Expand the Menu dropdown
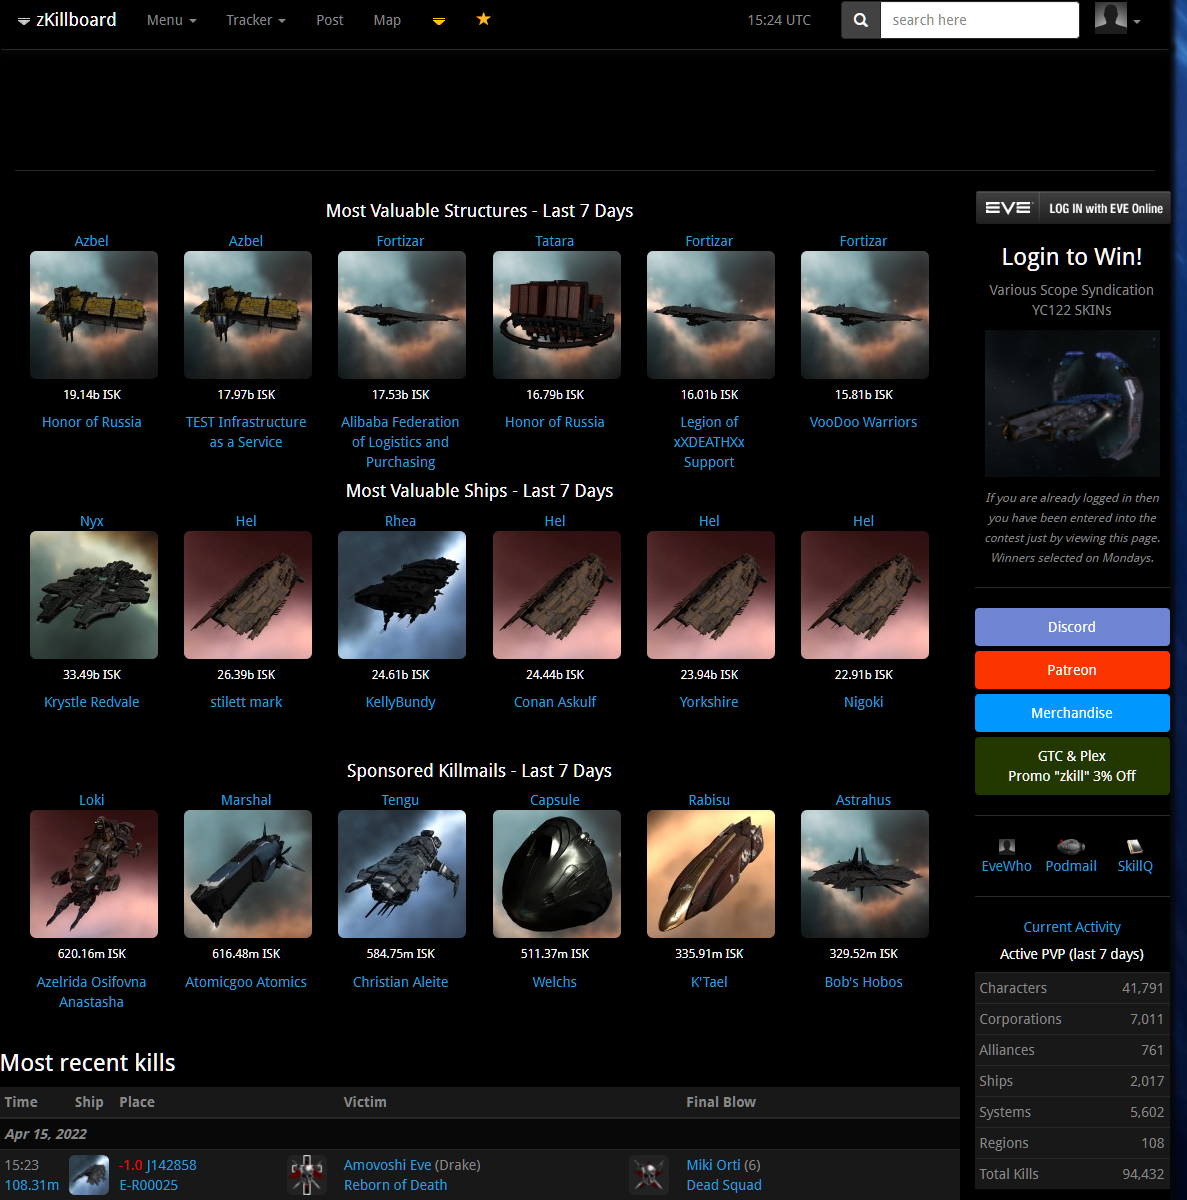 171,20
